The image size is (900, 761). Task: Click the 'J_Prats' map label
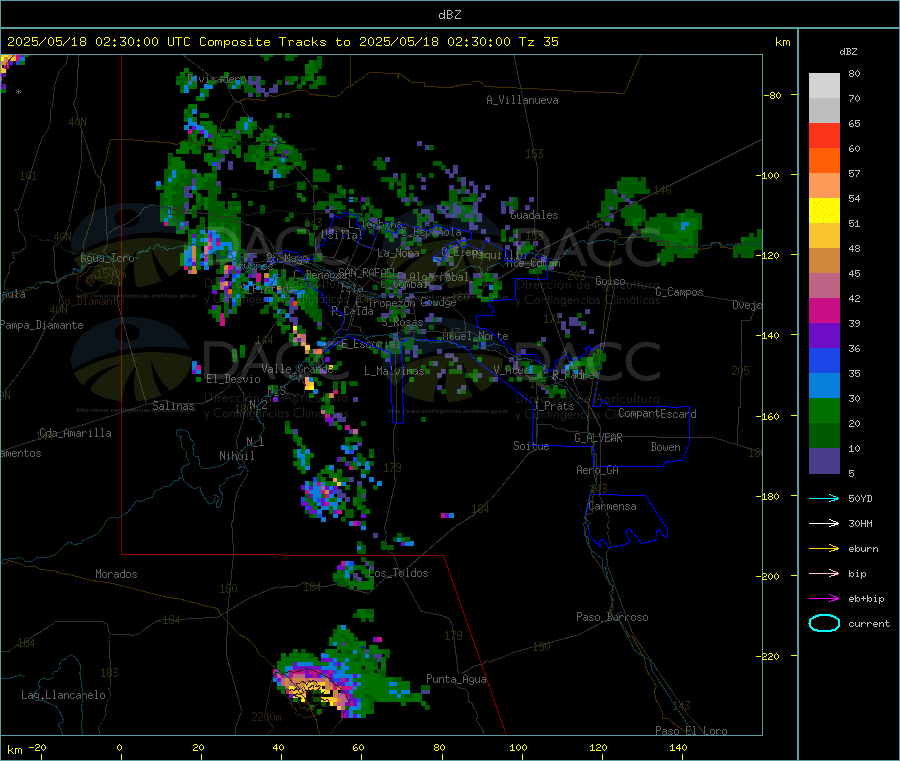pos(553,405)
